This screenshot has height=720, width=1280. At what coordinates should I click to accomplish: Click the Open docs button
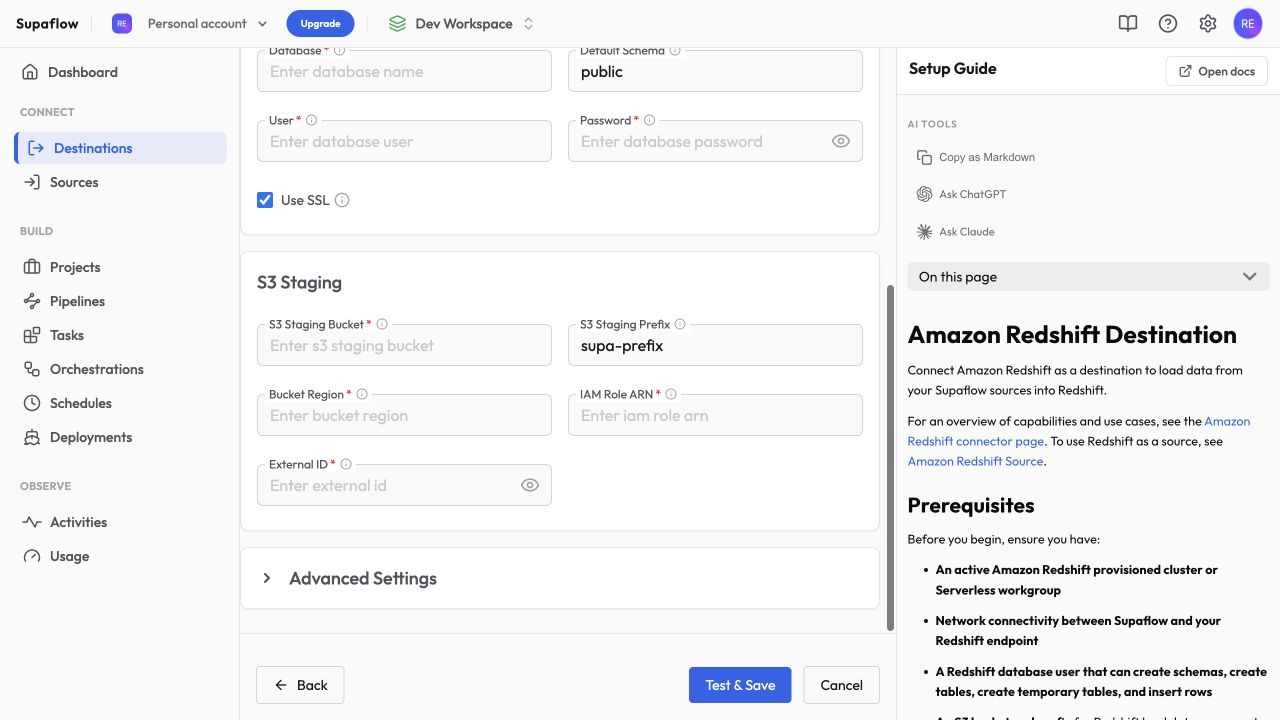1217,71
